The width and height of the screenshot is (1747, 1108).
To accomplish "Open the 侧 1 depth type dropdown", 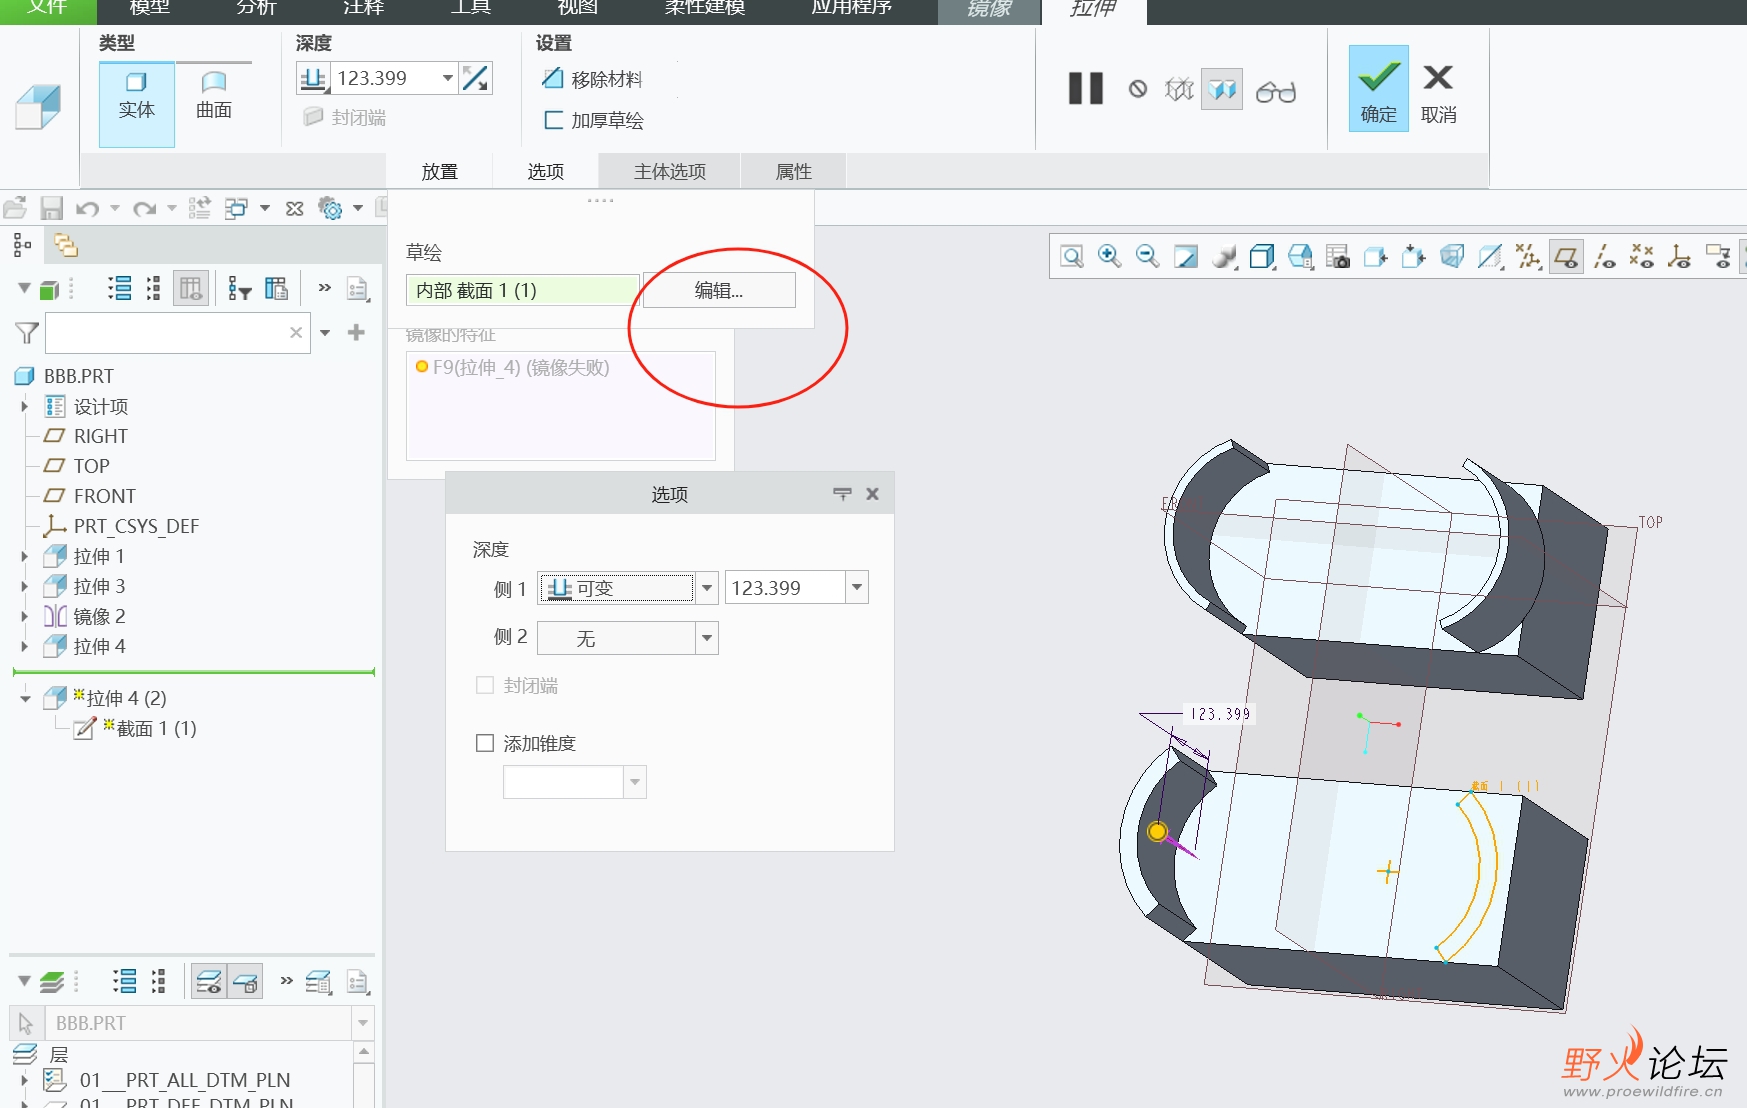I will tap(707, 588).
